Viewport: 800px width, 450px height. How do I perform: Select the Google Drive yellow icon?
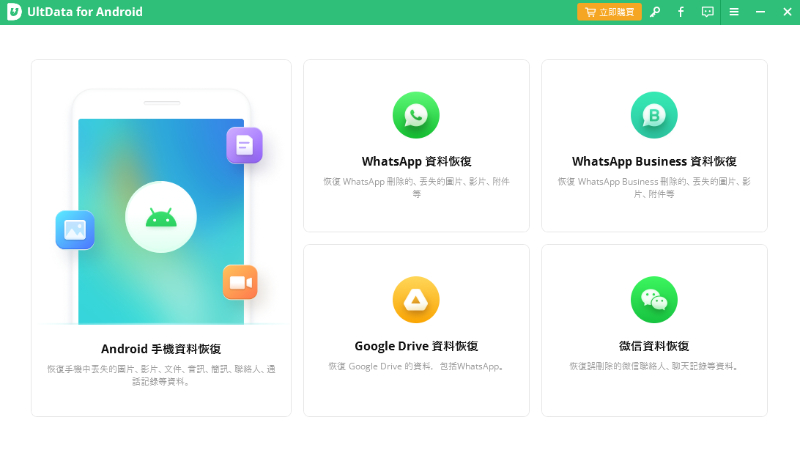[x=416, y=299]
